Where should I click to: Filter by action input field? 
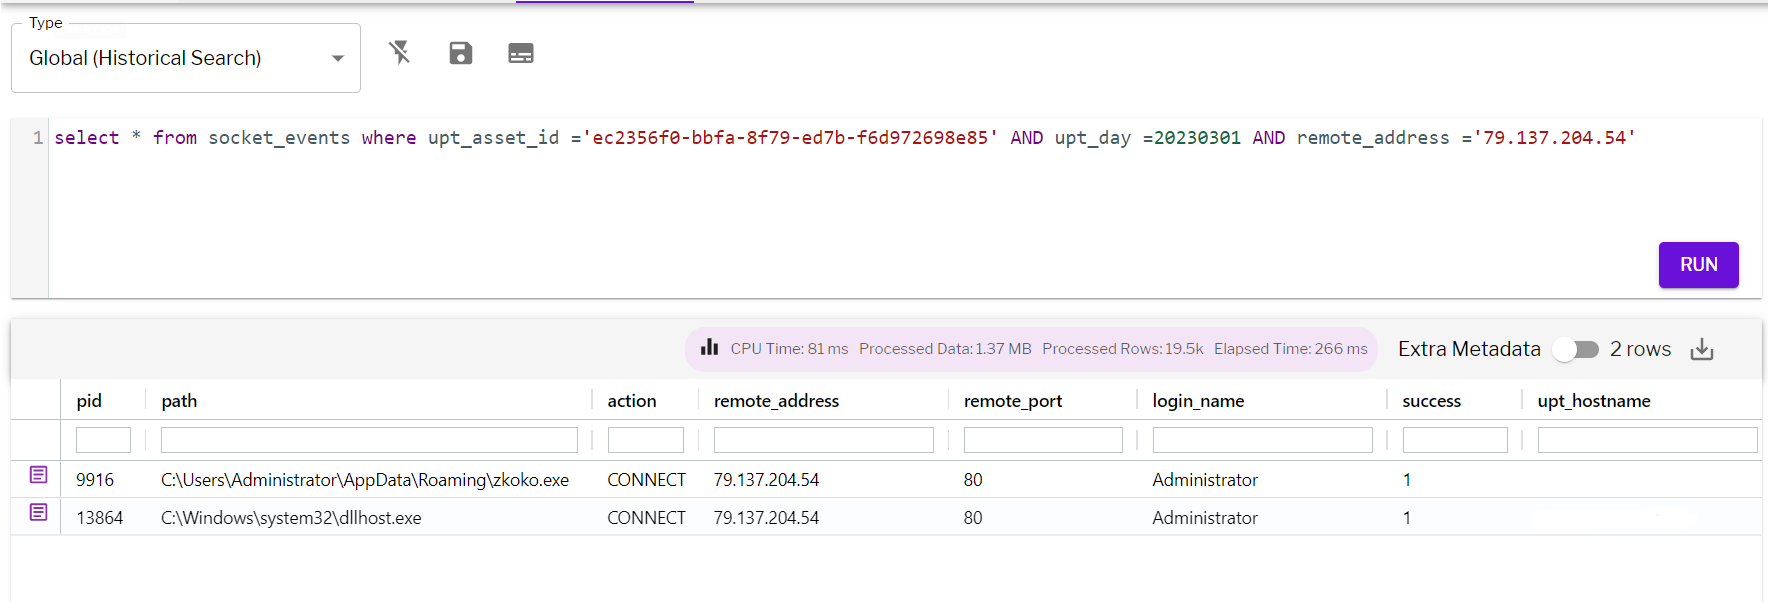click(645, 440)
